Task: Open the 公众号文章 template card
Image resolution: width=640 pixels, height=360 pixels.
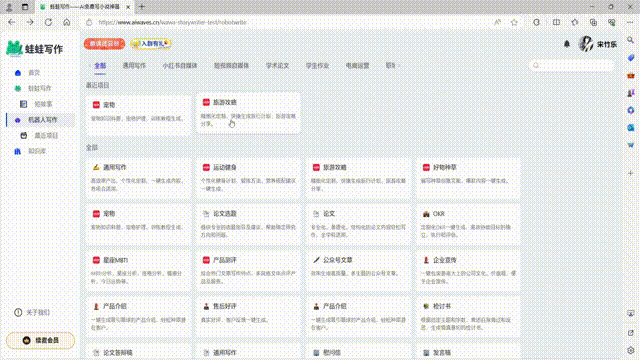Action: coord(358,271)
